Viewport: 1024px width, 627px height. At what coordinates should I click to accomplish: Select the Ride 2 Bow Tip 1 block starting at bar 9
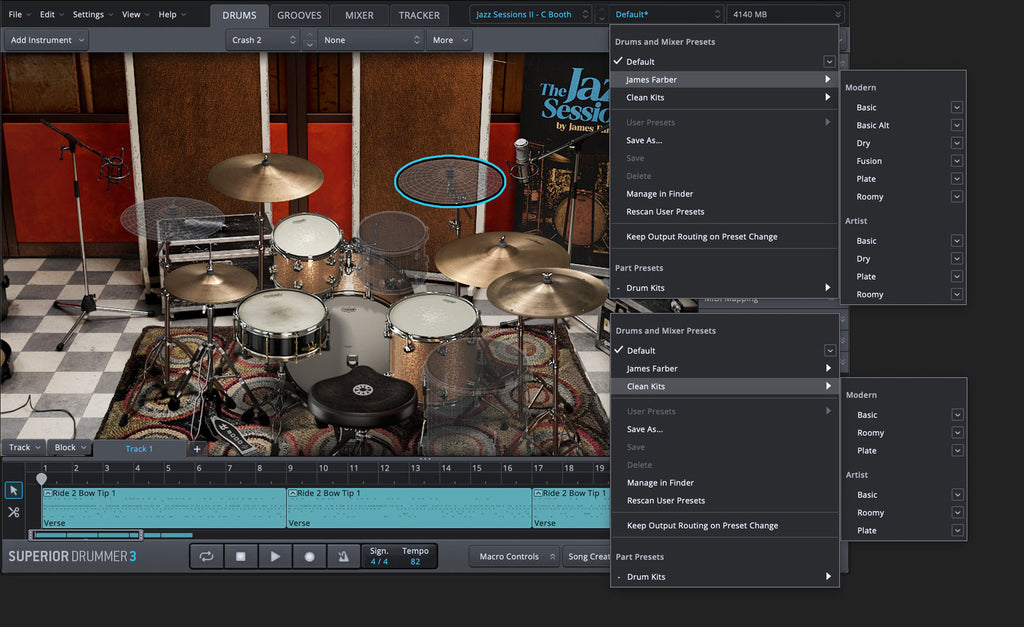pos(409,507)
